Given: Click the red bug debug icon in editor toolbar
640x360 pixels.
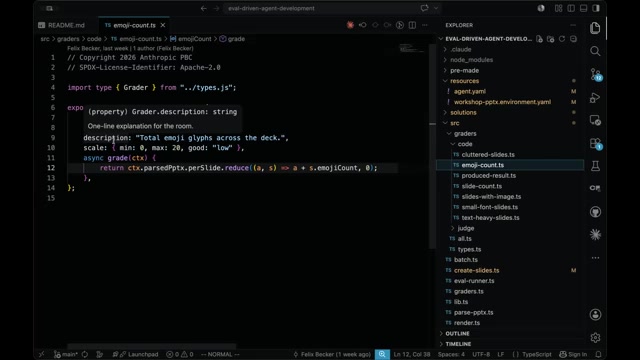Looking at the screenshot, I should [350, 25].
